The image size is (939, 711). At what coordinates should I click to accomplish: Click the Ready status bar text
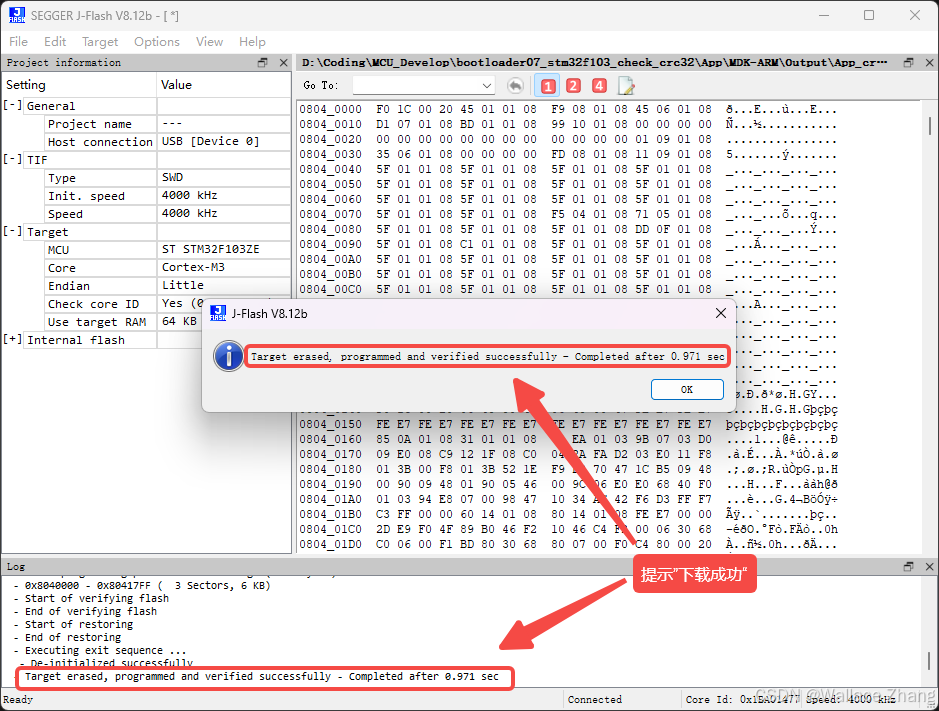(x=18, y=699)
